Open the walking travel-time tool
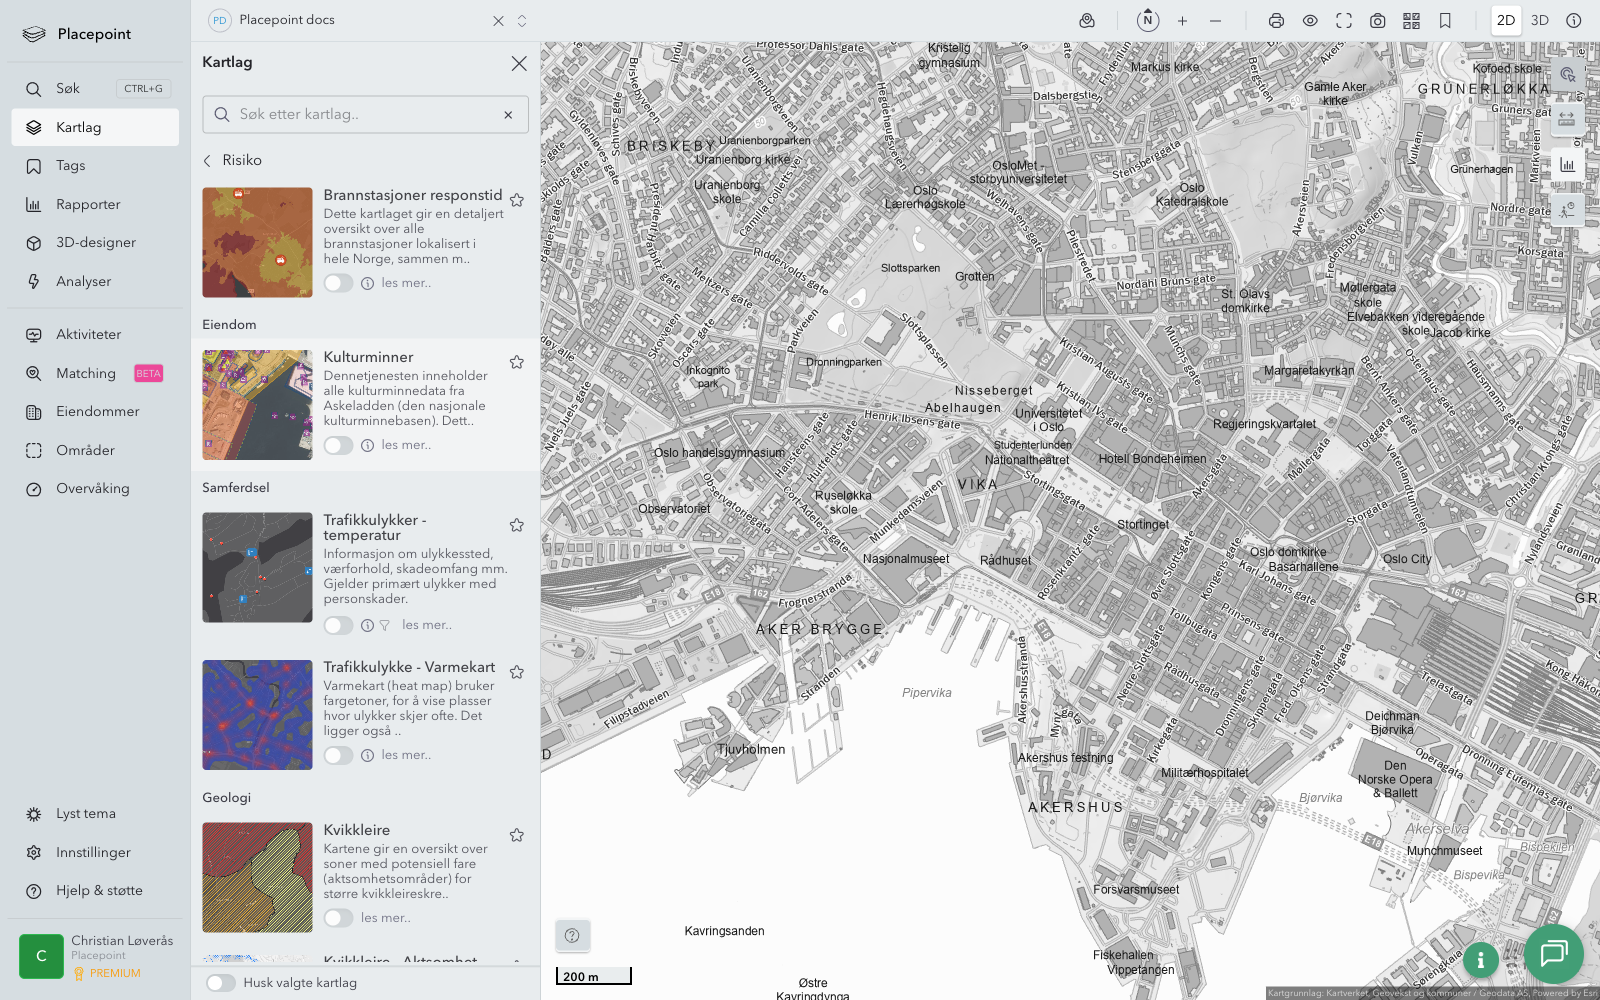 [1566, 210]
